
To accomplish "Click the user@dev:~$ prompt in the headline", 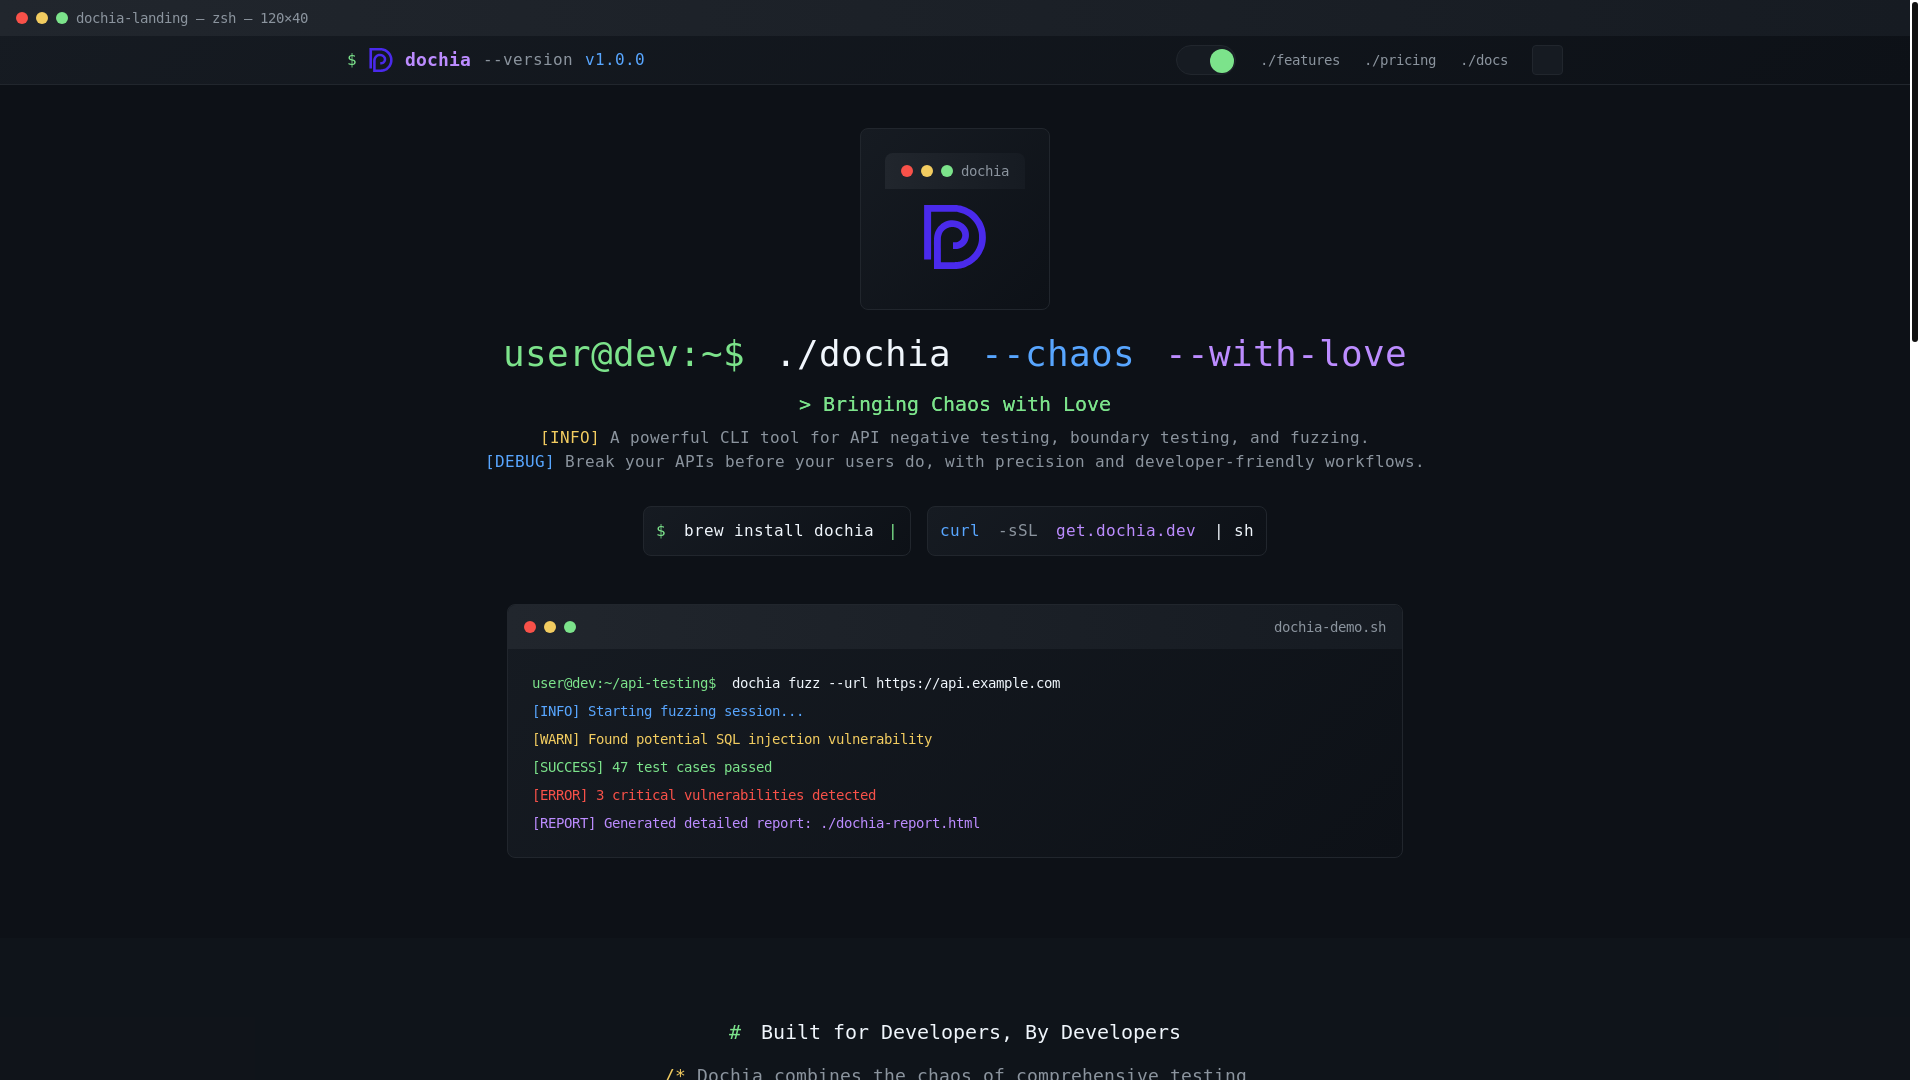I will 624,354.
